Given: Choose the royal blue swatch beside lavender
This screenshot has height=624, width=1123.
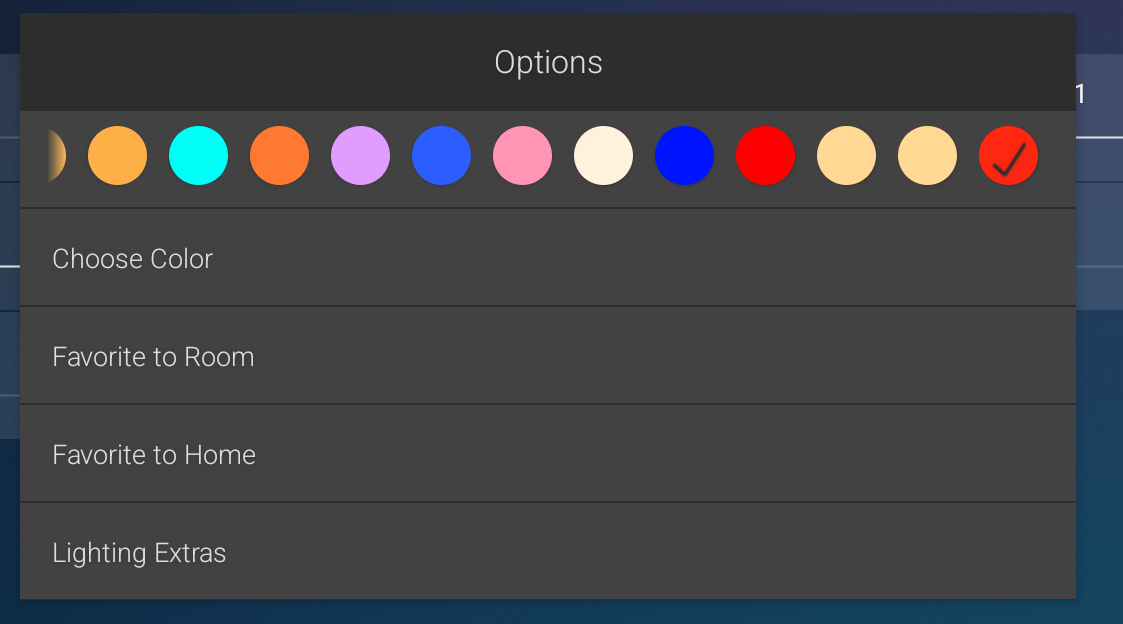Looking at the screenshot, I should point(441,156).
